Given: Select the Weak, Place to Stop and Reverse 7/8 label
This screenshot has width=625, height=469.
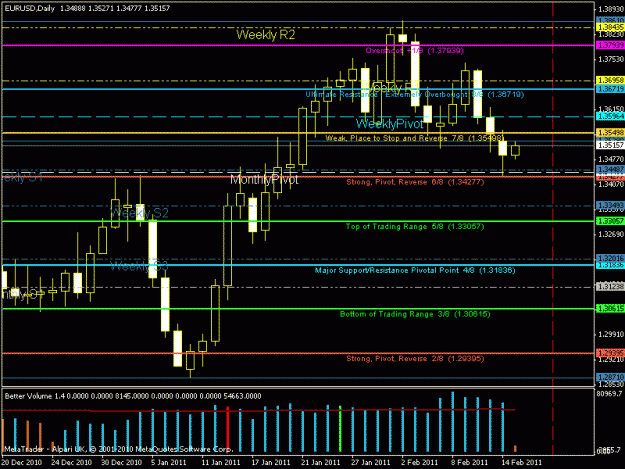Looking at the screenshot, I should point(414,138).
